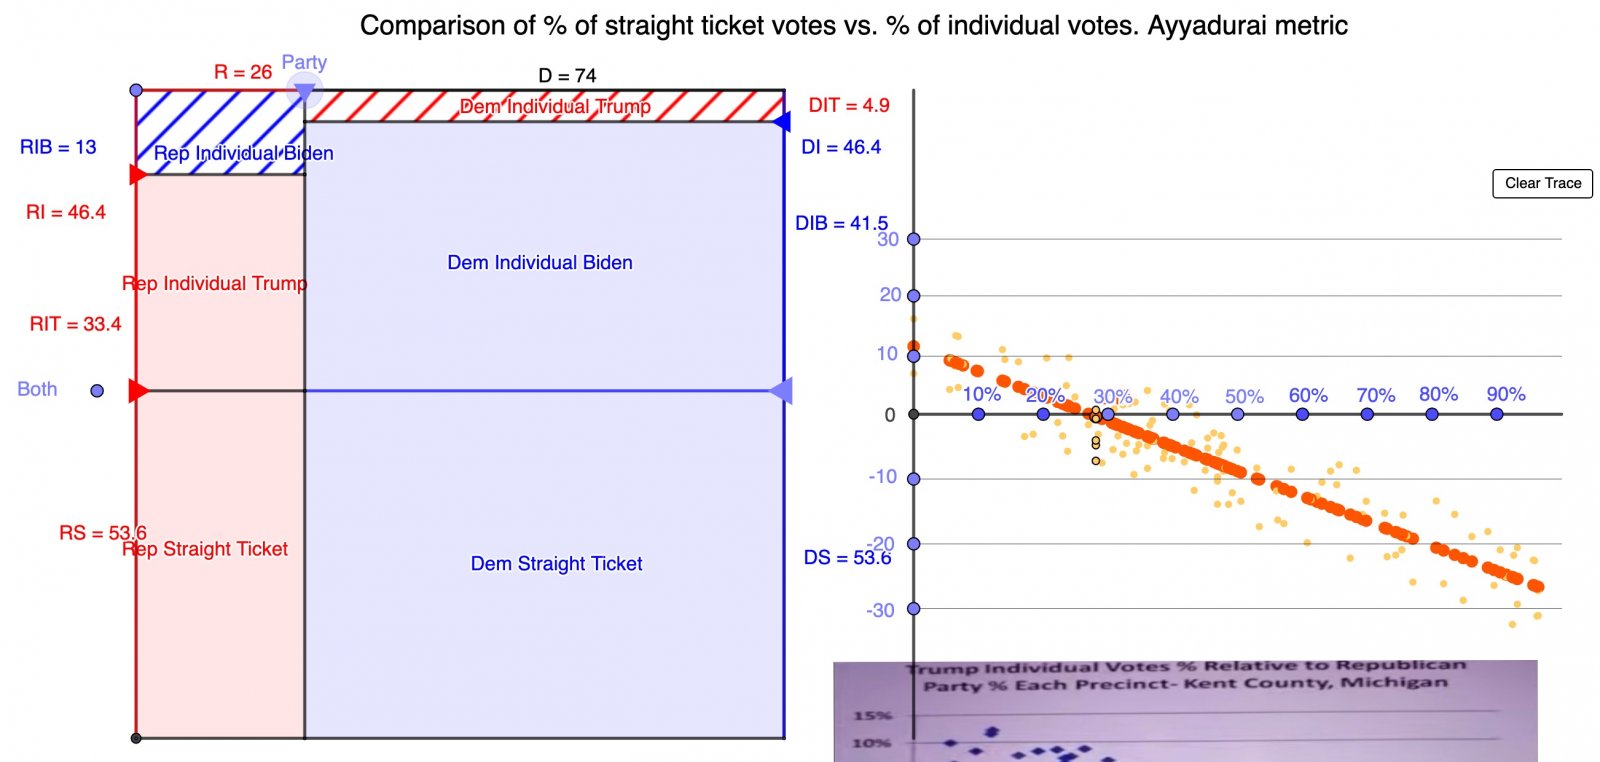Click the Clear Trace button

pos(1542,183)
